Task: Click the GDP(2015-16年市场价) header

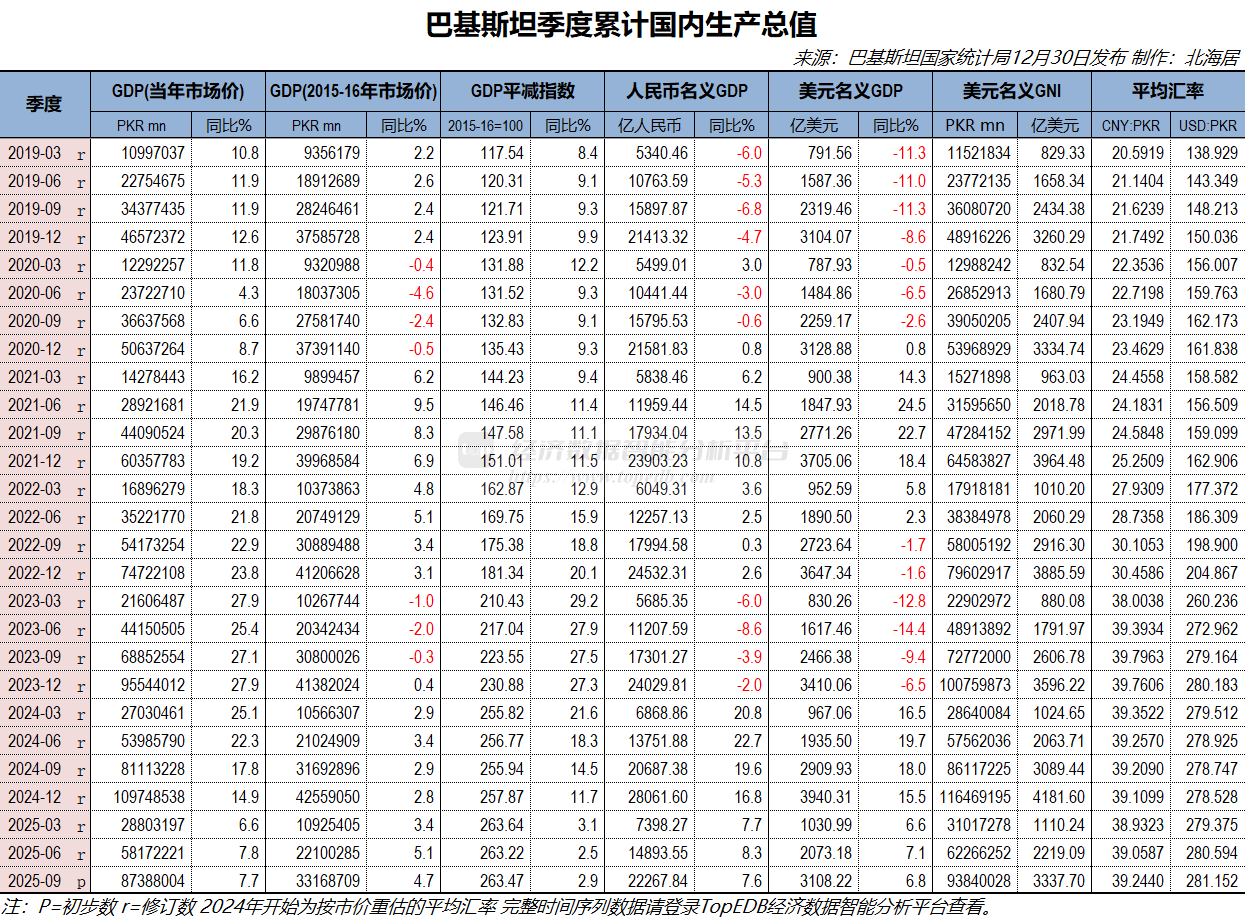Action: point(354,90)
